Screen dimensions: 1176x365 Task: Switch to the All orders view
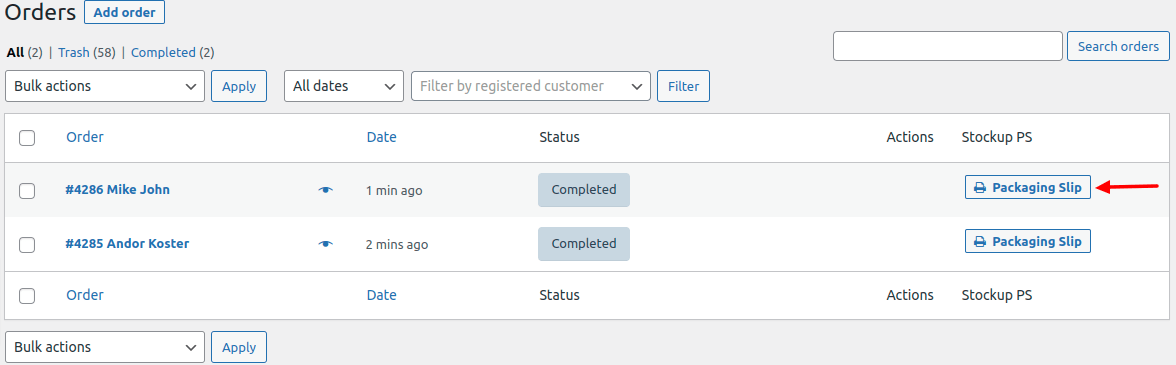click(x=15, y=52)
